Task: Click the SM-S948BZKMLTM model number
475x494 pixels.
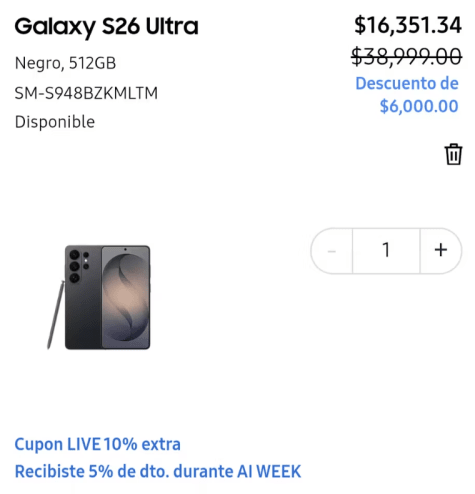Action: (86, 93)
